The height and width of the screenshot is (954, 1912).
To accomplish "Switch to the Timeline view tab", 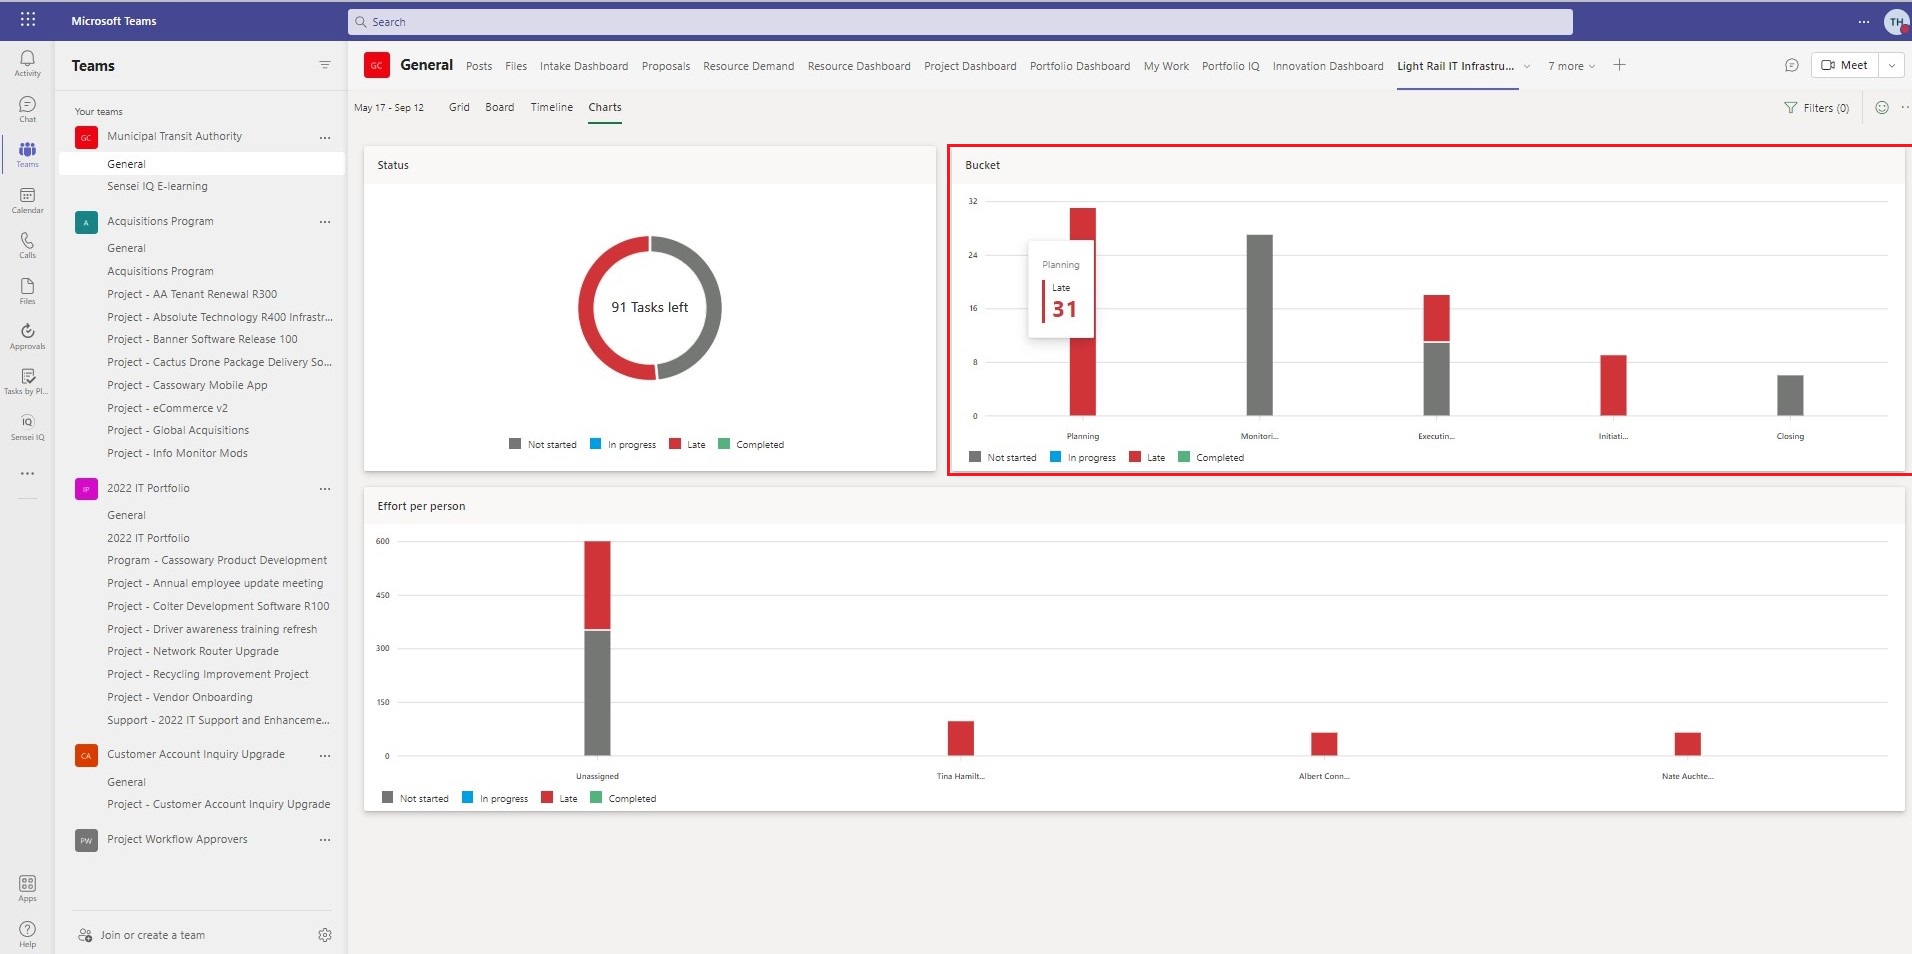I will [552, 107].
